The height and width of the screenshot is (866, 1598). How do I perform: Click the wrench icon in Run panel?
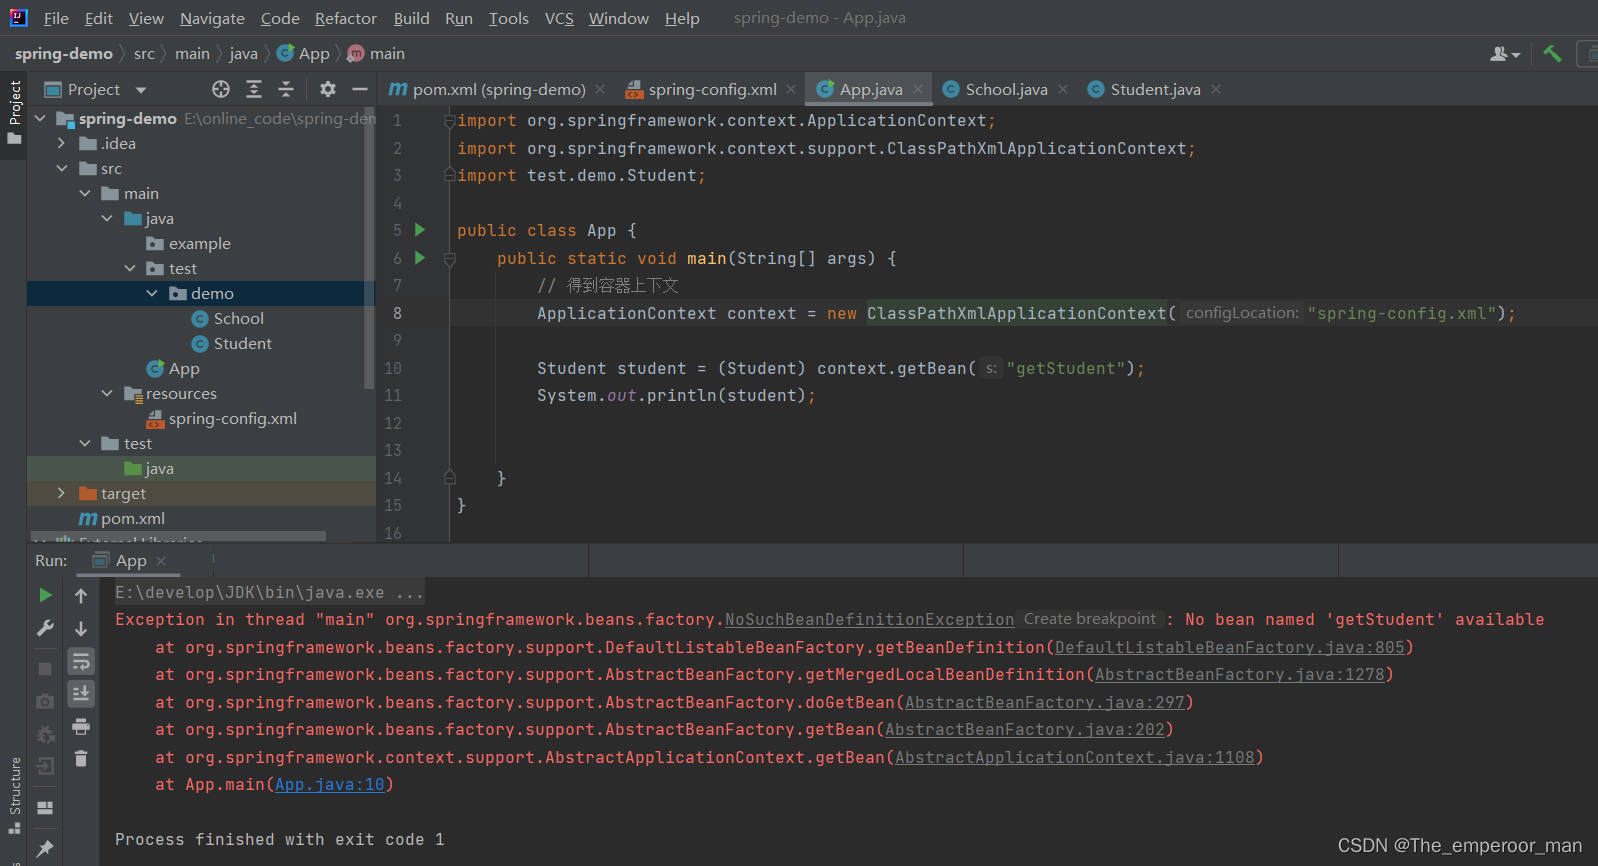[x=45, y=628]
